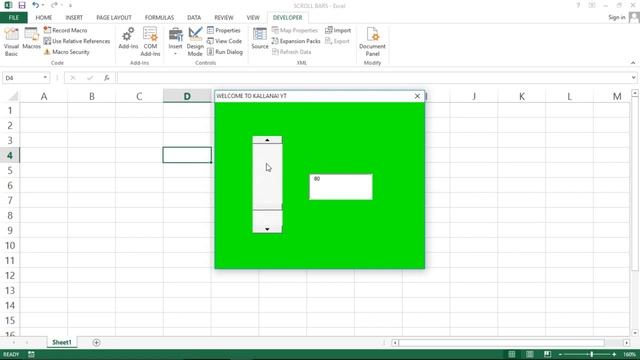Click Run Dialog

point(225,52)
